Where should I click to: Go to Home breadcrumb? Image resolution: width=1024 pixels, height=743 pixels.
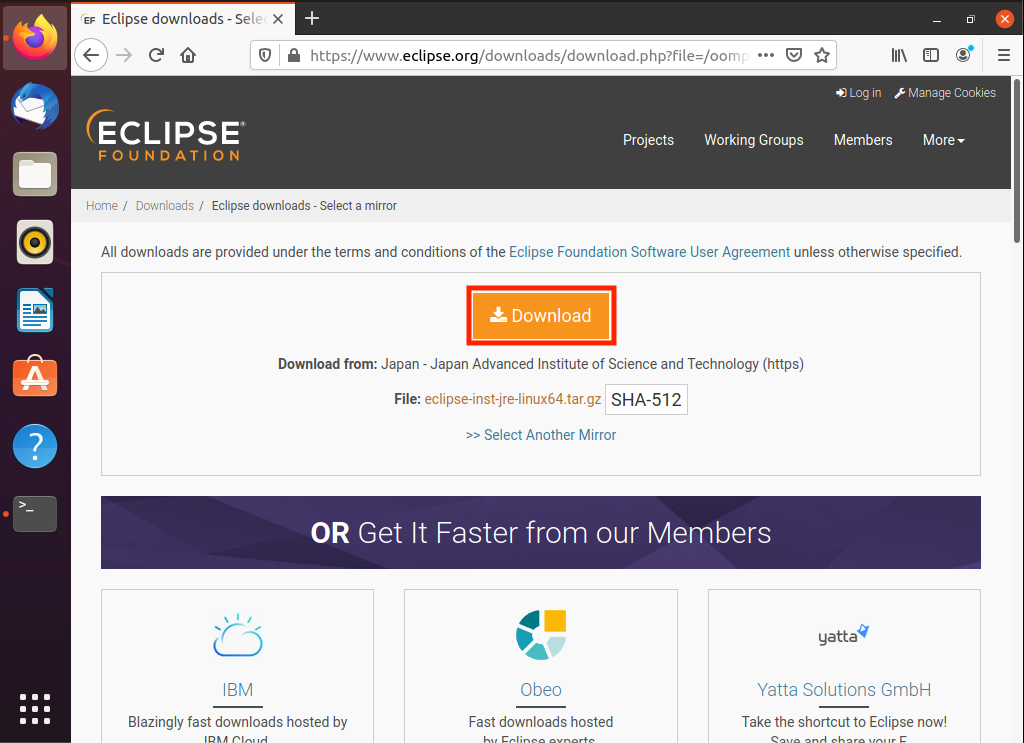(102, 206)
